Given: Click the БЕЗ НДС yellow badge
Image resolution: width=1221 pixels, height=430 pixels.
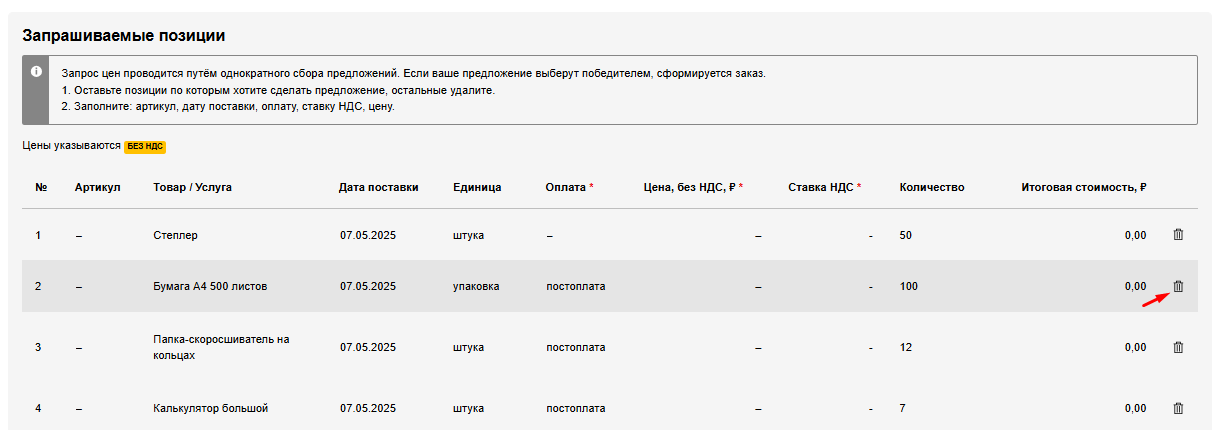Looking at the screenshot, I should [145, 146].
